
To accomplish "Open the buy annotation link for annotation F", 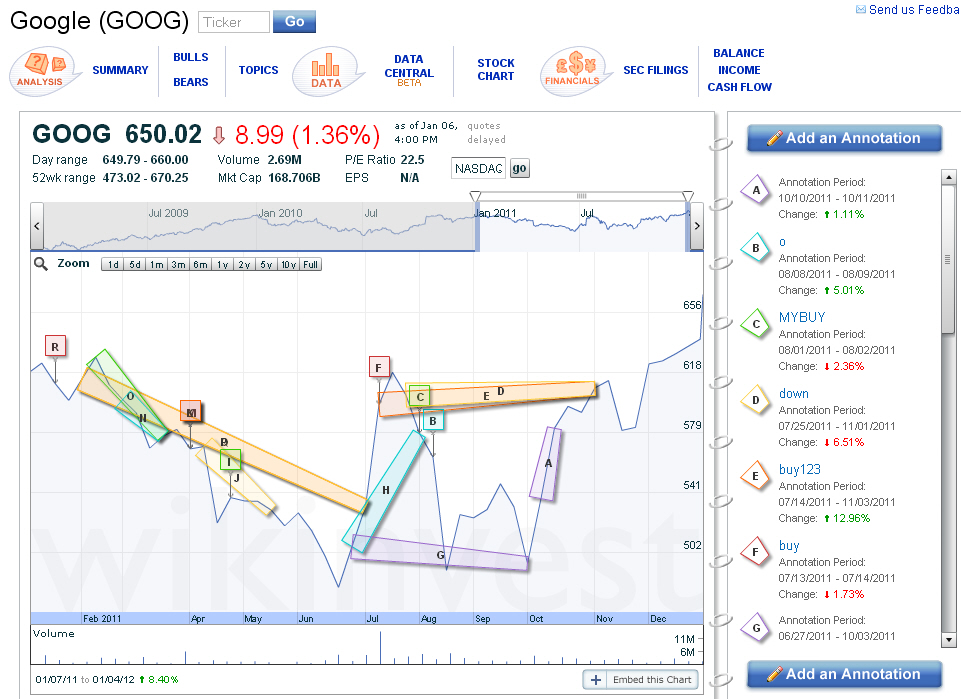I will pyautogui.click(x=789, y=545).
